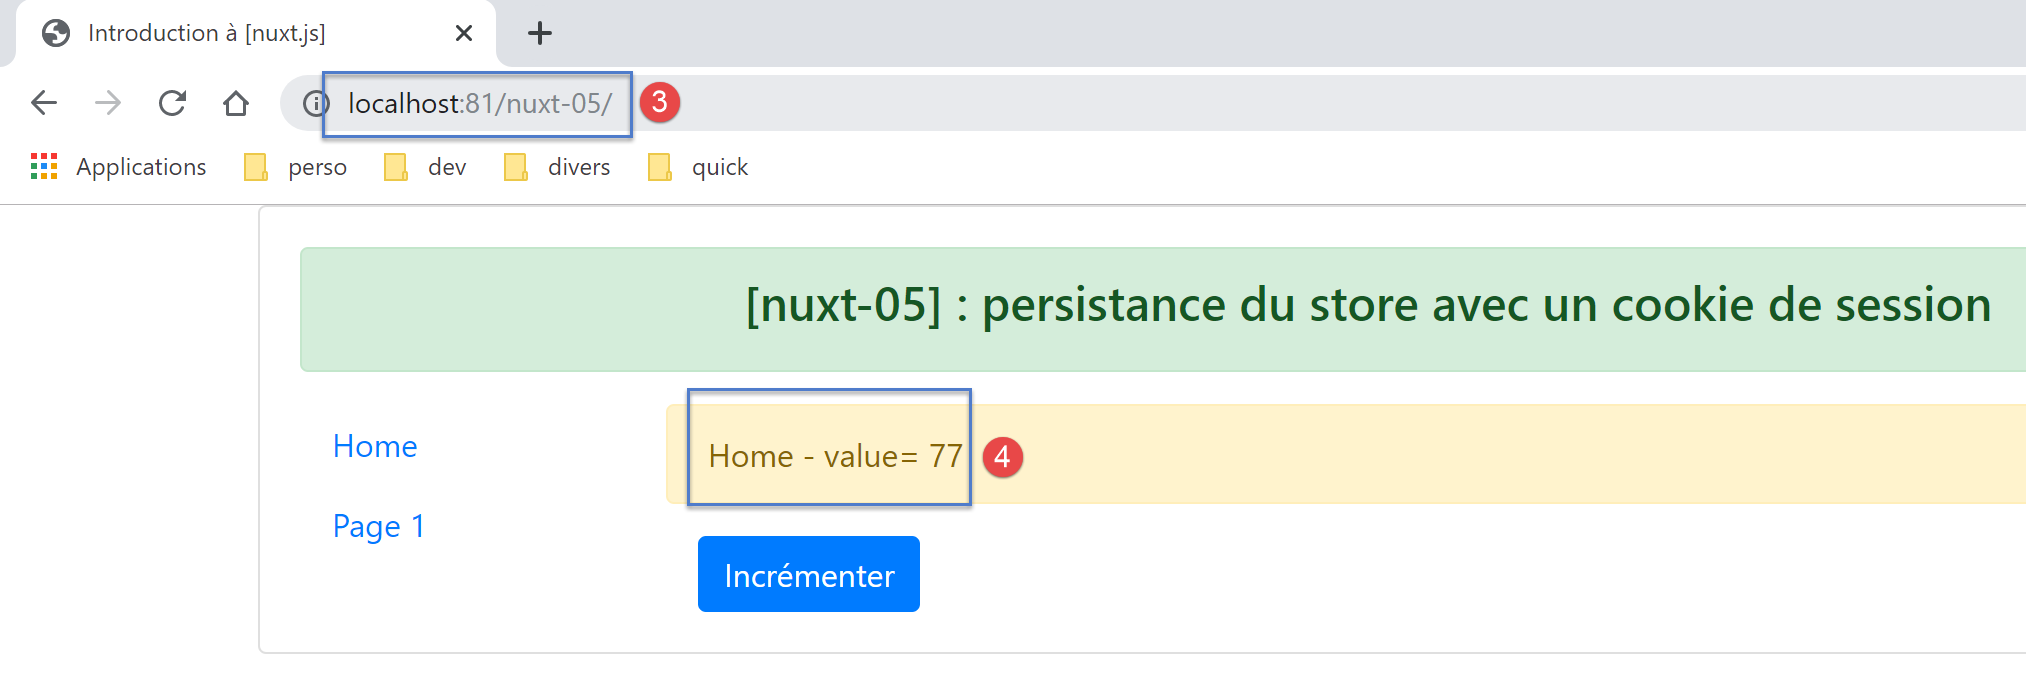Click the nuxt-05 persistance page heading
The image size is (2026, 685).
tap(1368, 305)
